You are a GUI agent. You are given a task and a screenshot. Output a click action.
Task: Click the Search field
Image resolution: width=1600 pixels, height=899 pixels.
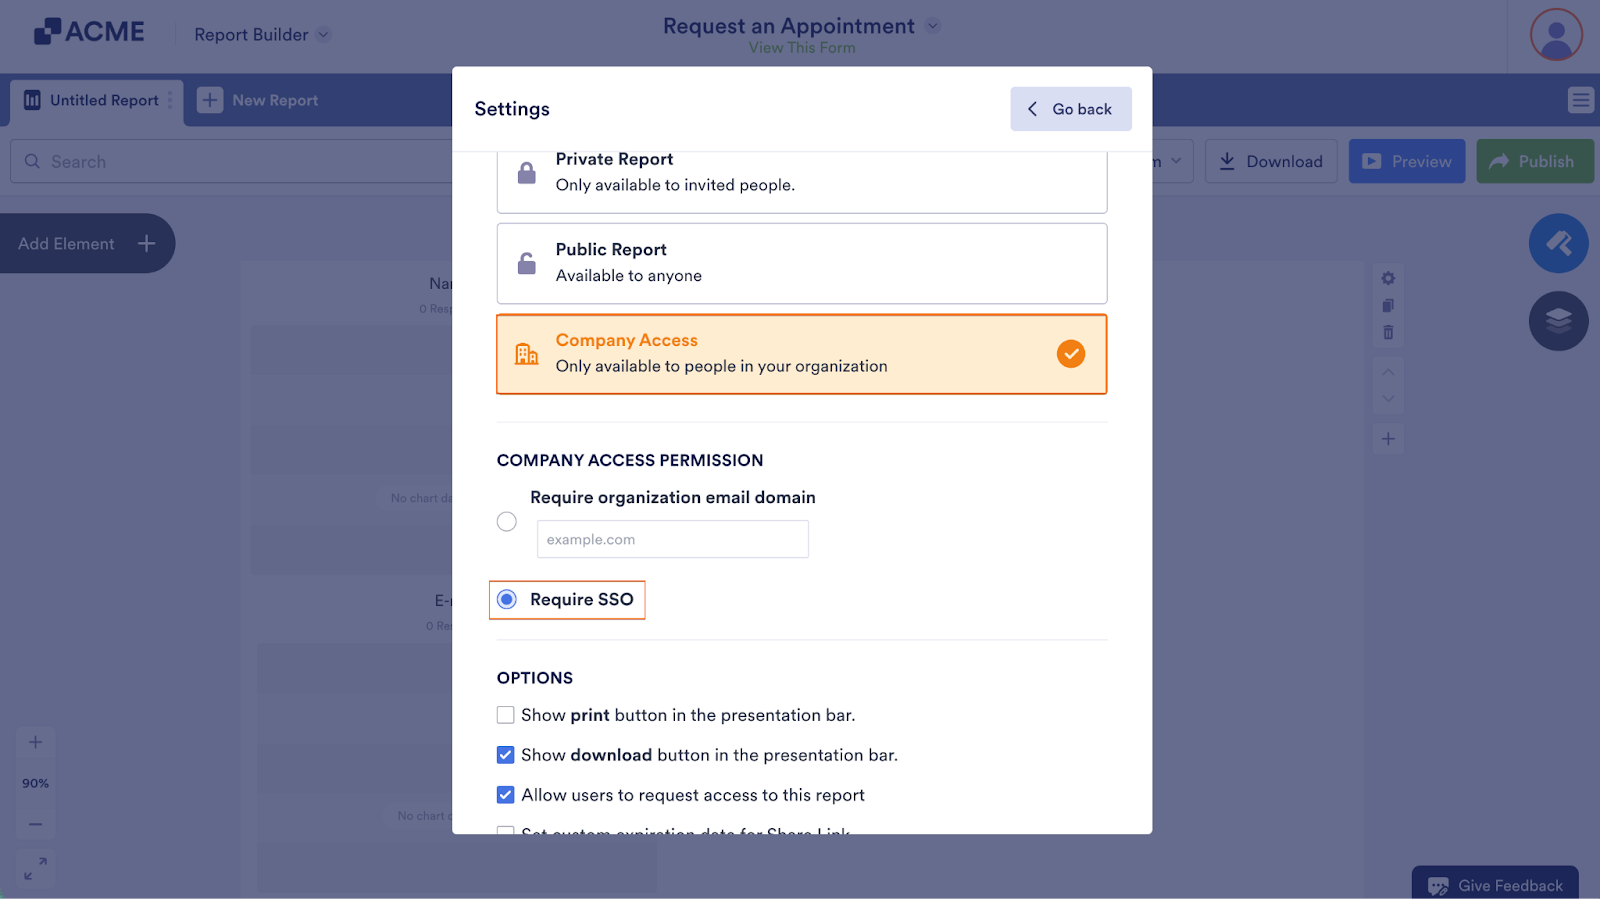231,162
